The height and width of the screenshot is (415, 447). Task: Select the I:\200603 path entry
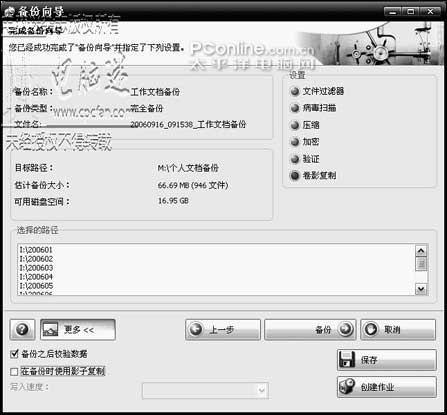[x=36, y=268]
